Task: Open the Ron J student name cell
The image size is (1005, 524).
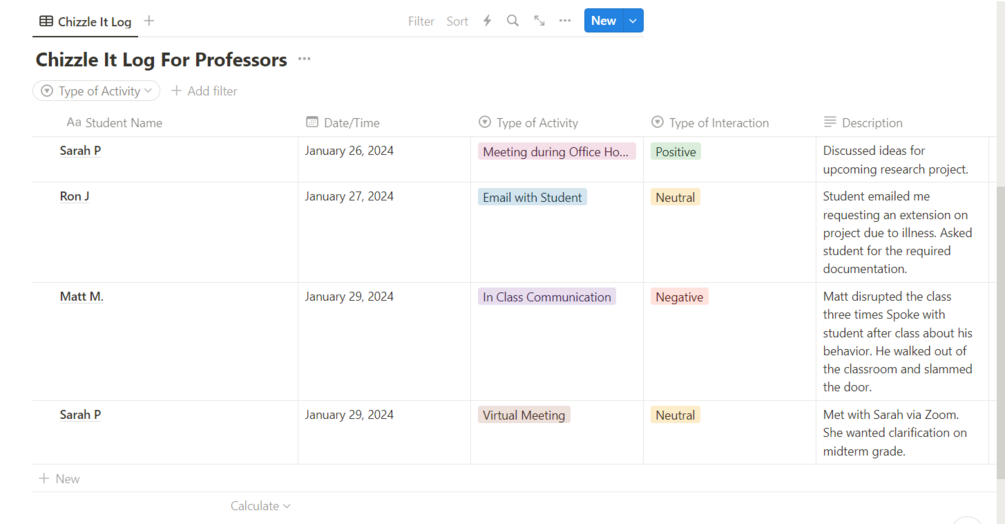Action: [75, 197]
